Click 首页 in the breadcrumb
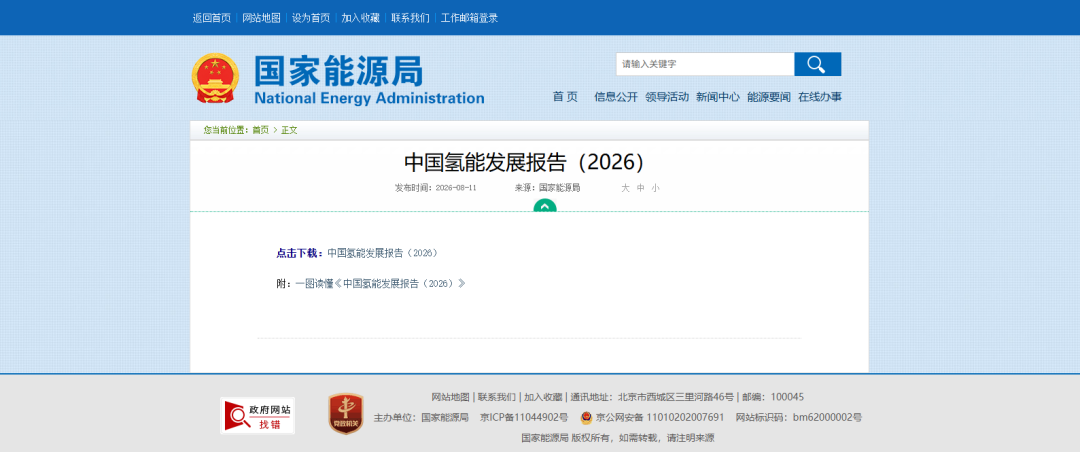 (260, 130)
